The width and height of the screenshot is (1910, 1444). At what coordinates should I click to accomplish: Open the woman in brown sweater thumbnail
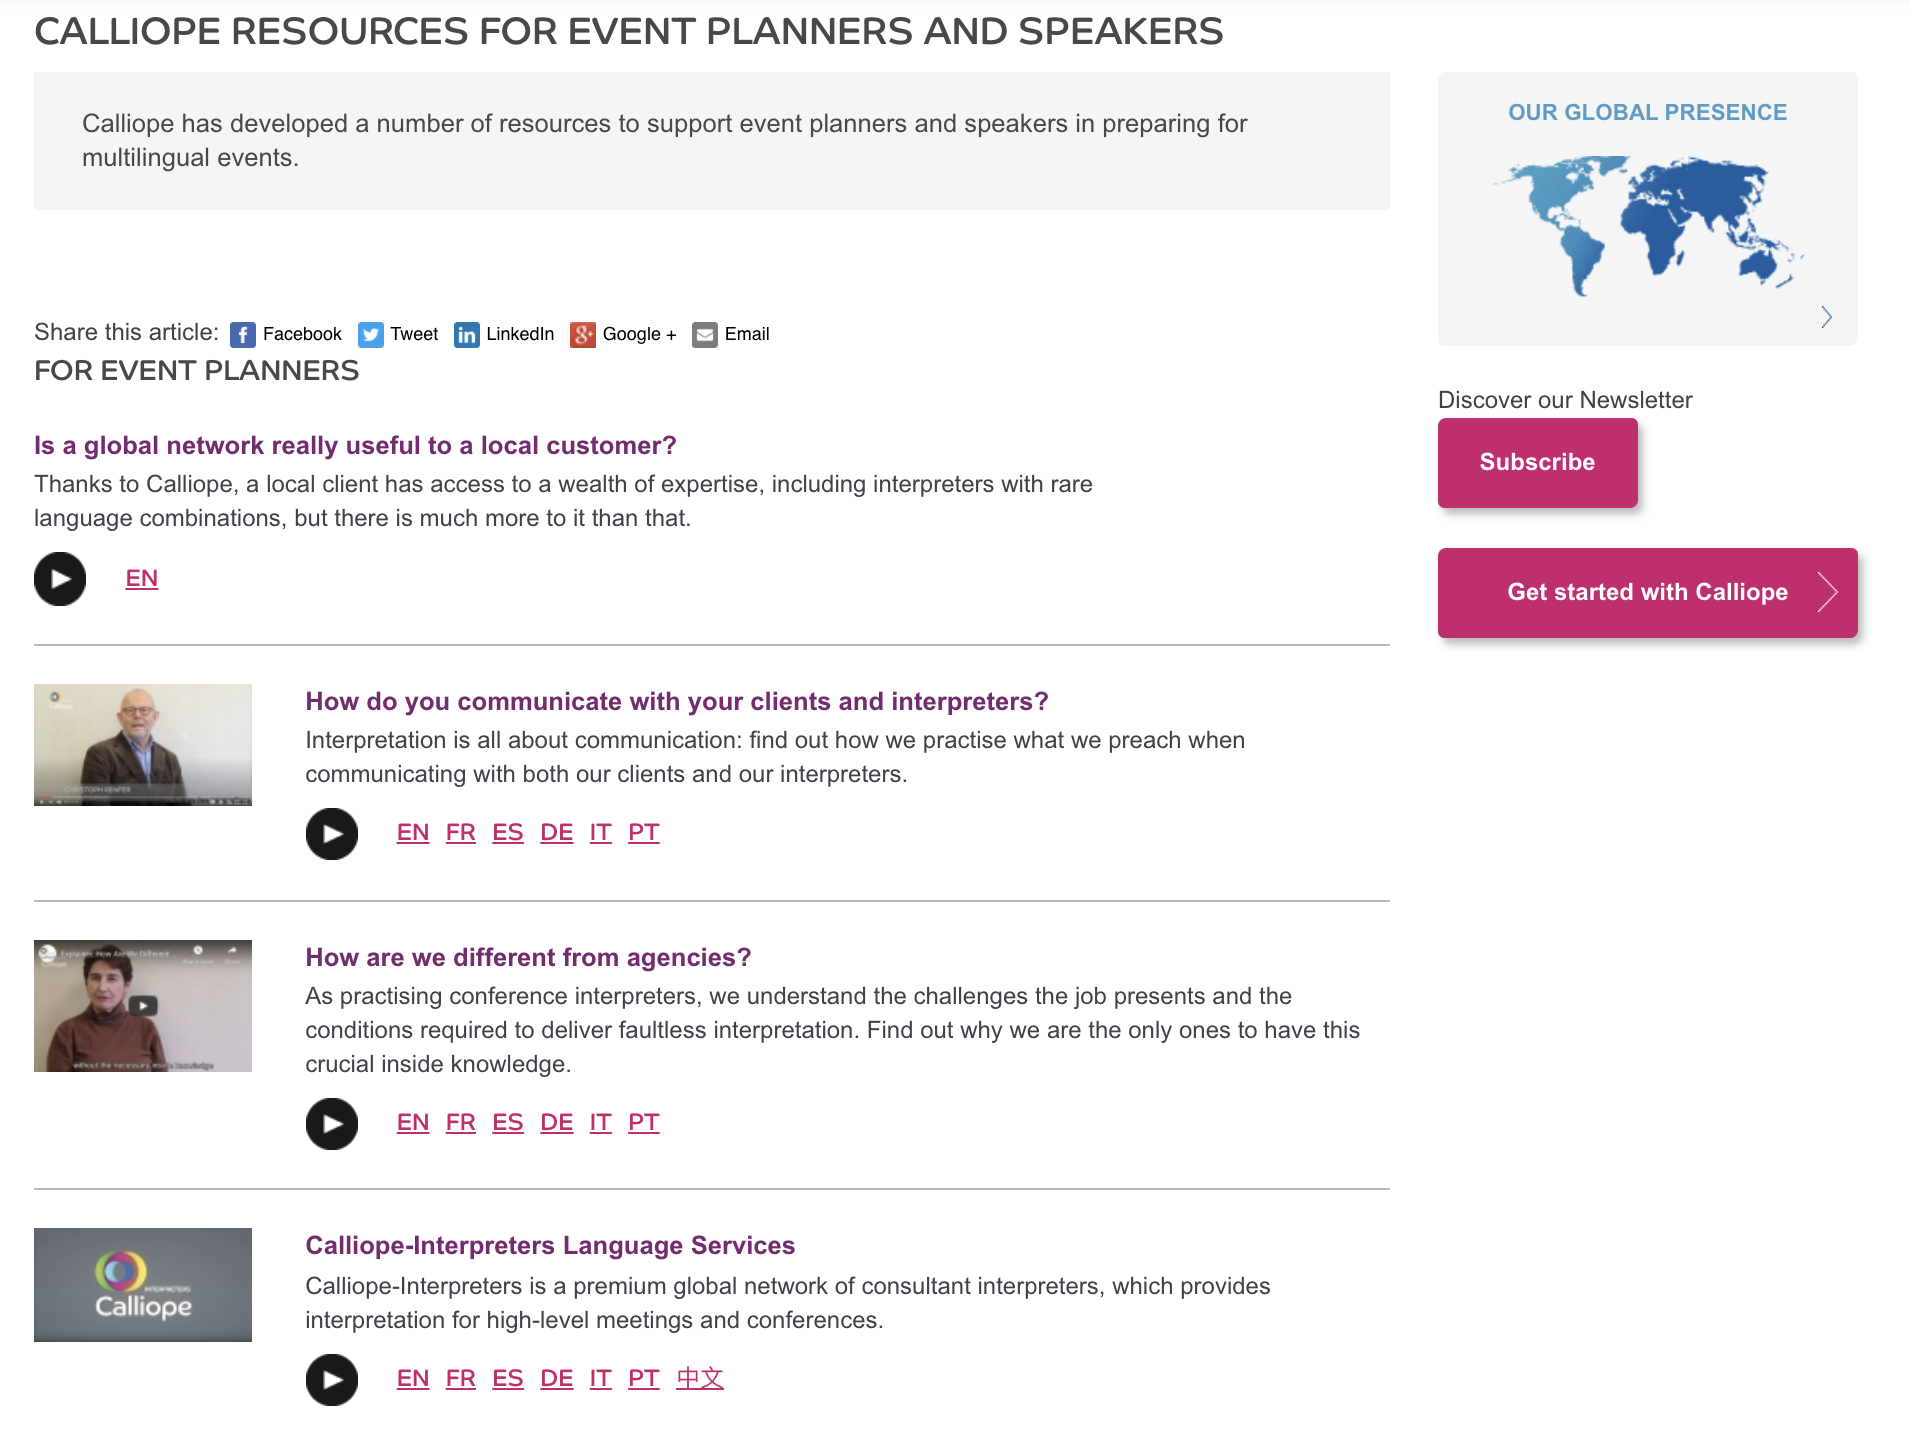(143, 1006)
